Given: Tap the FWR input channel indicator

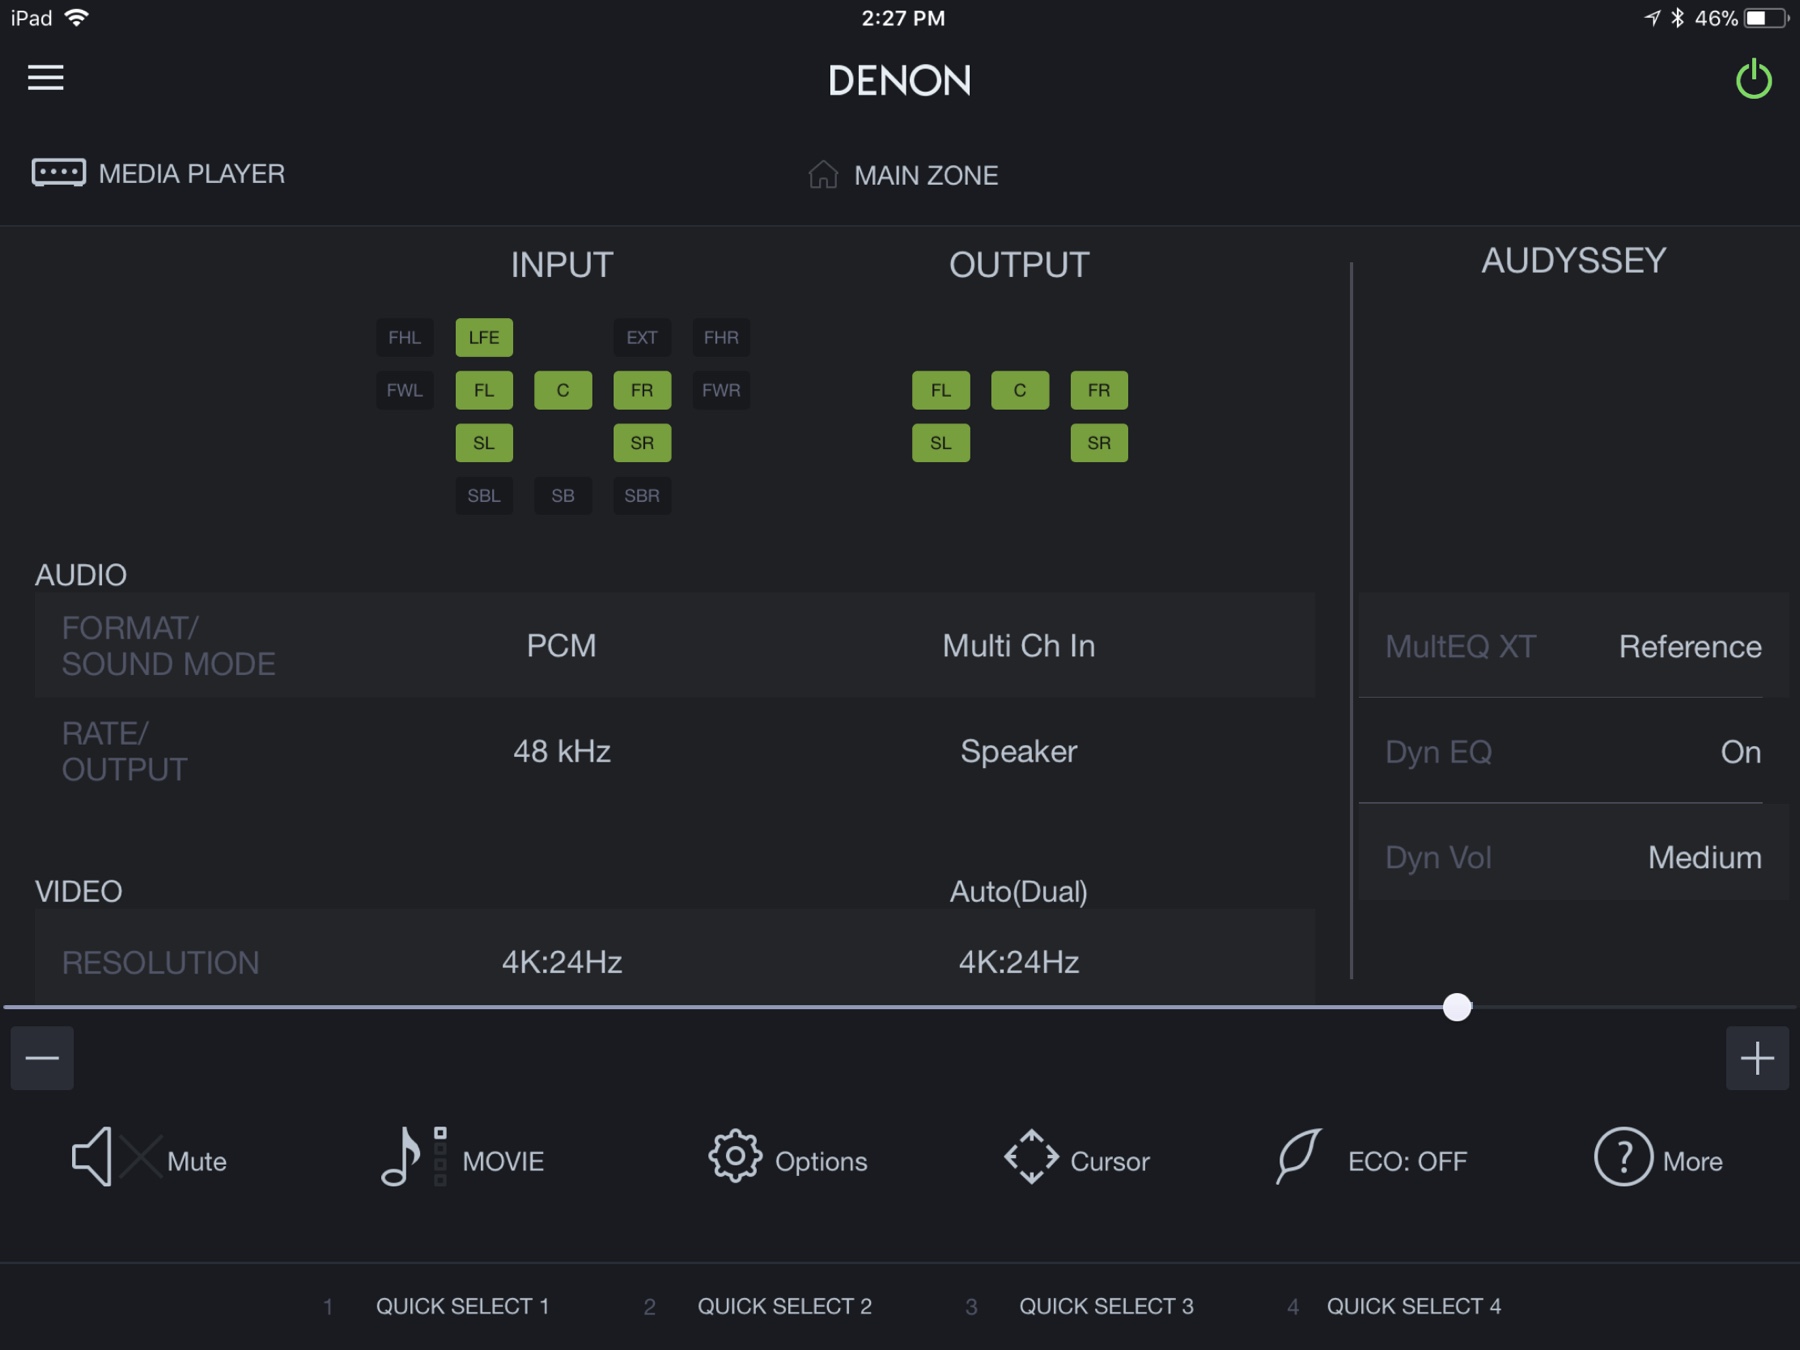Looking at the screenshot, I should pos(721,390).
